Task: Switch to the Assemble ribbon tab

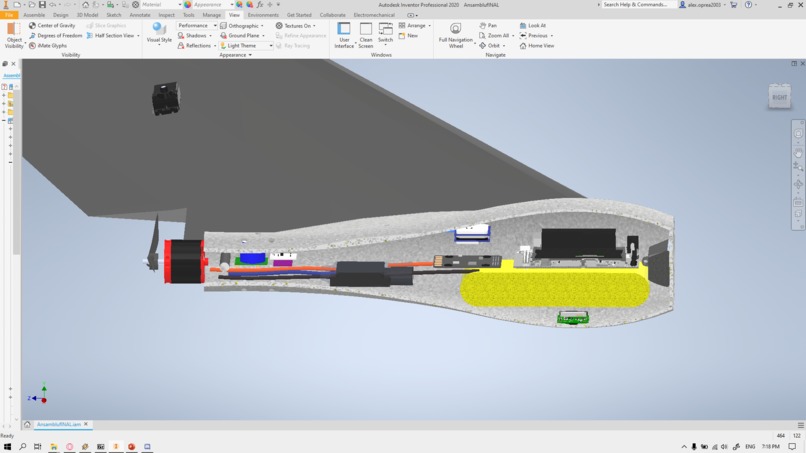Action: [34, 15]
